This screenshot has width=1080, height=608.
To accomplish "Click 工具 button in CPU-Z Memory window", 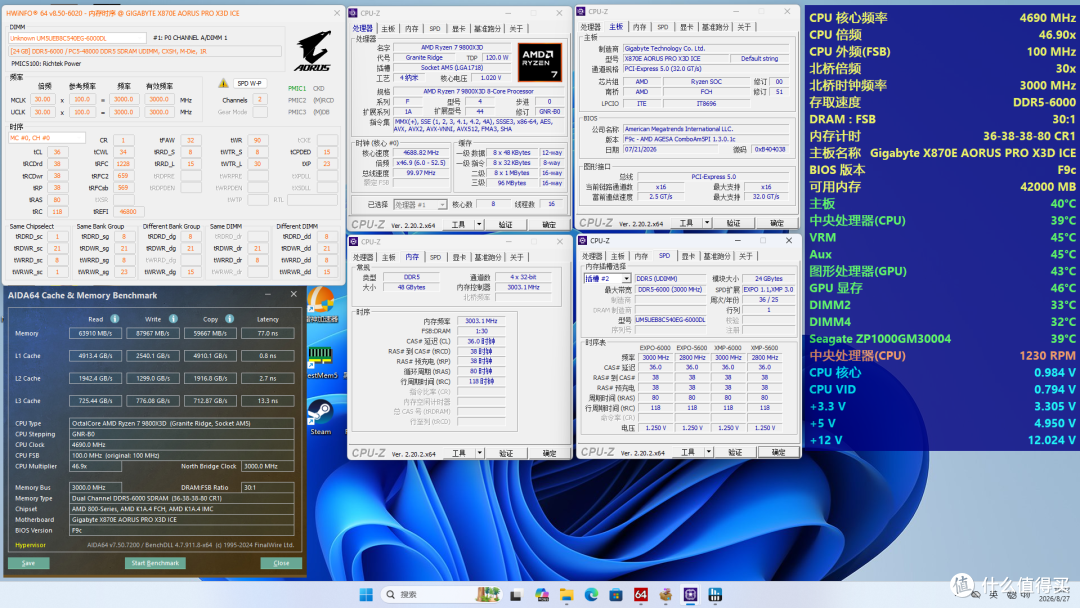I will (x=459, y=453).
